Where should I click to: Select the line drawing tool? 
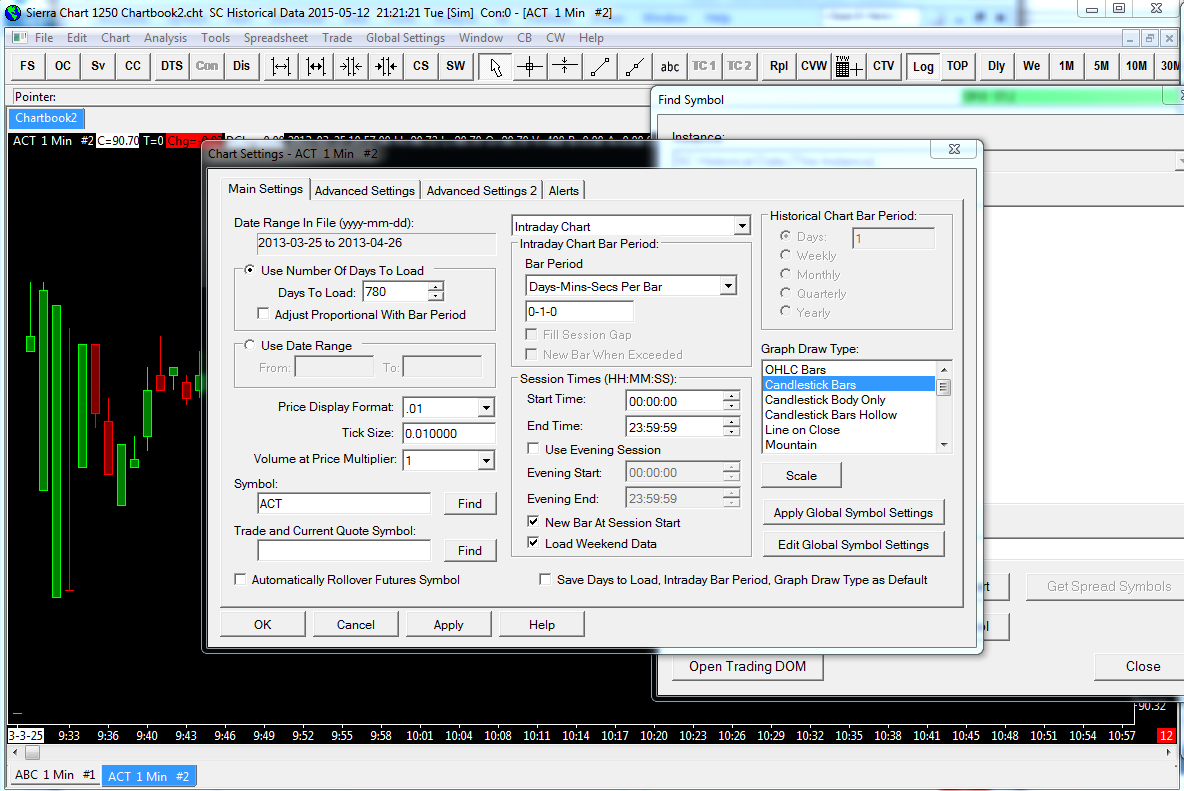600,66
